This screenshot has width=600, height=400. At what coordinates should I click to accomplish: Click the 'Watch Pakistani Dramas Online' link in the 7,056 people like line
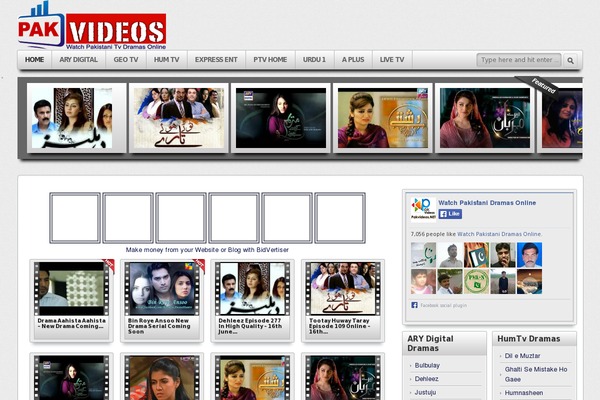(x=499, y=234)
